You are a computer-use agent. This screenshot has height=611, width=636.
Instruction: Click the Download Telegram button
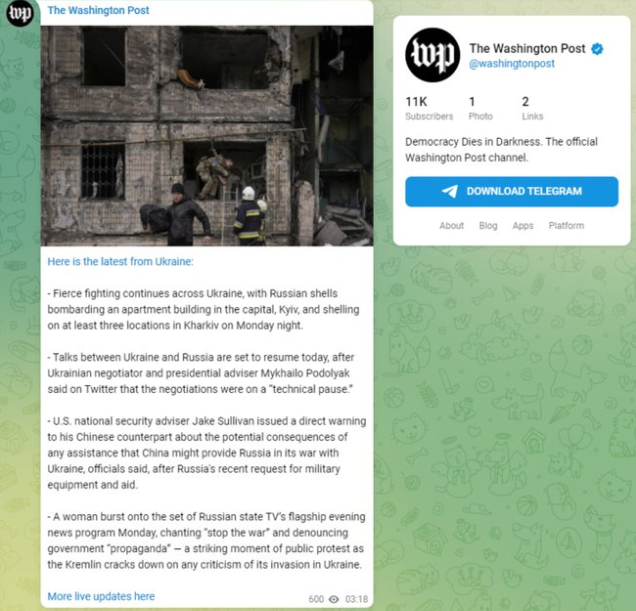[511, 191]
